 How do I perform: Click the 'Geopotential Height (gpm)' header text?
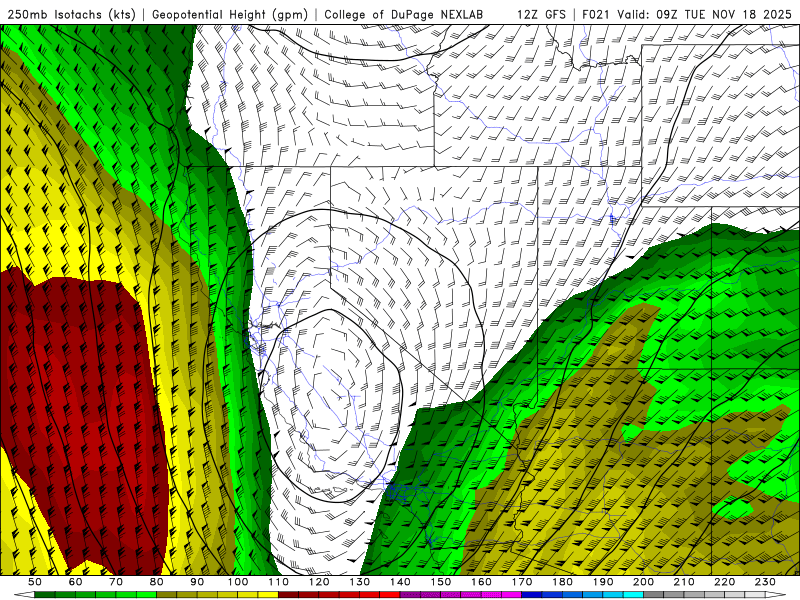pyautogui.click(x=230, y=14)
